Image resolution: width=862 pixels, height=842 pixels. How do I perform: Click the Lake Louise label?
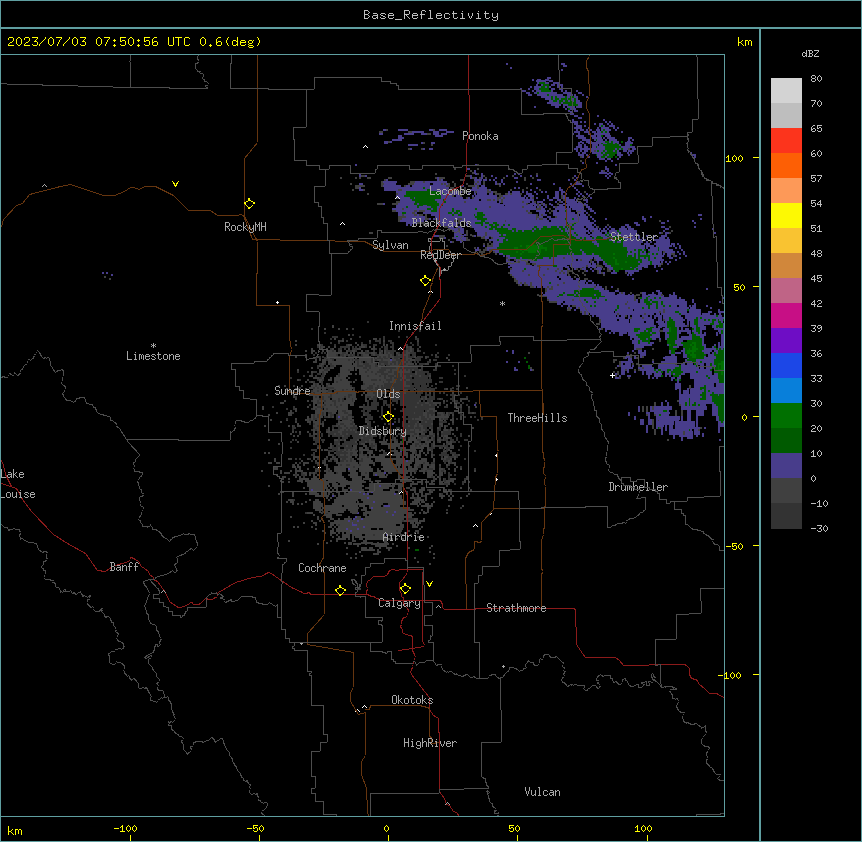coord(18,484)
